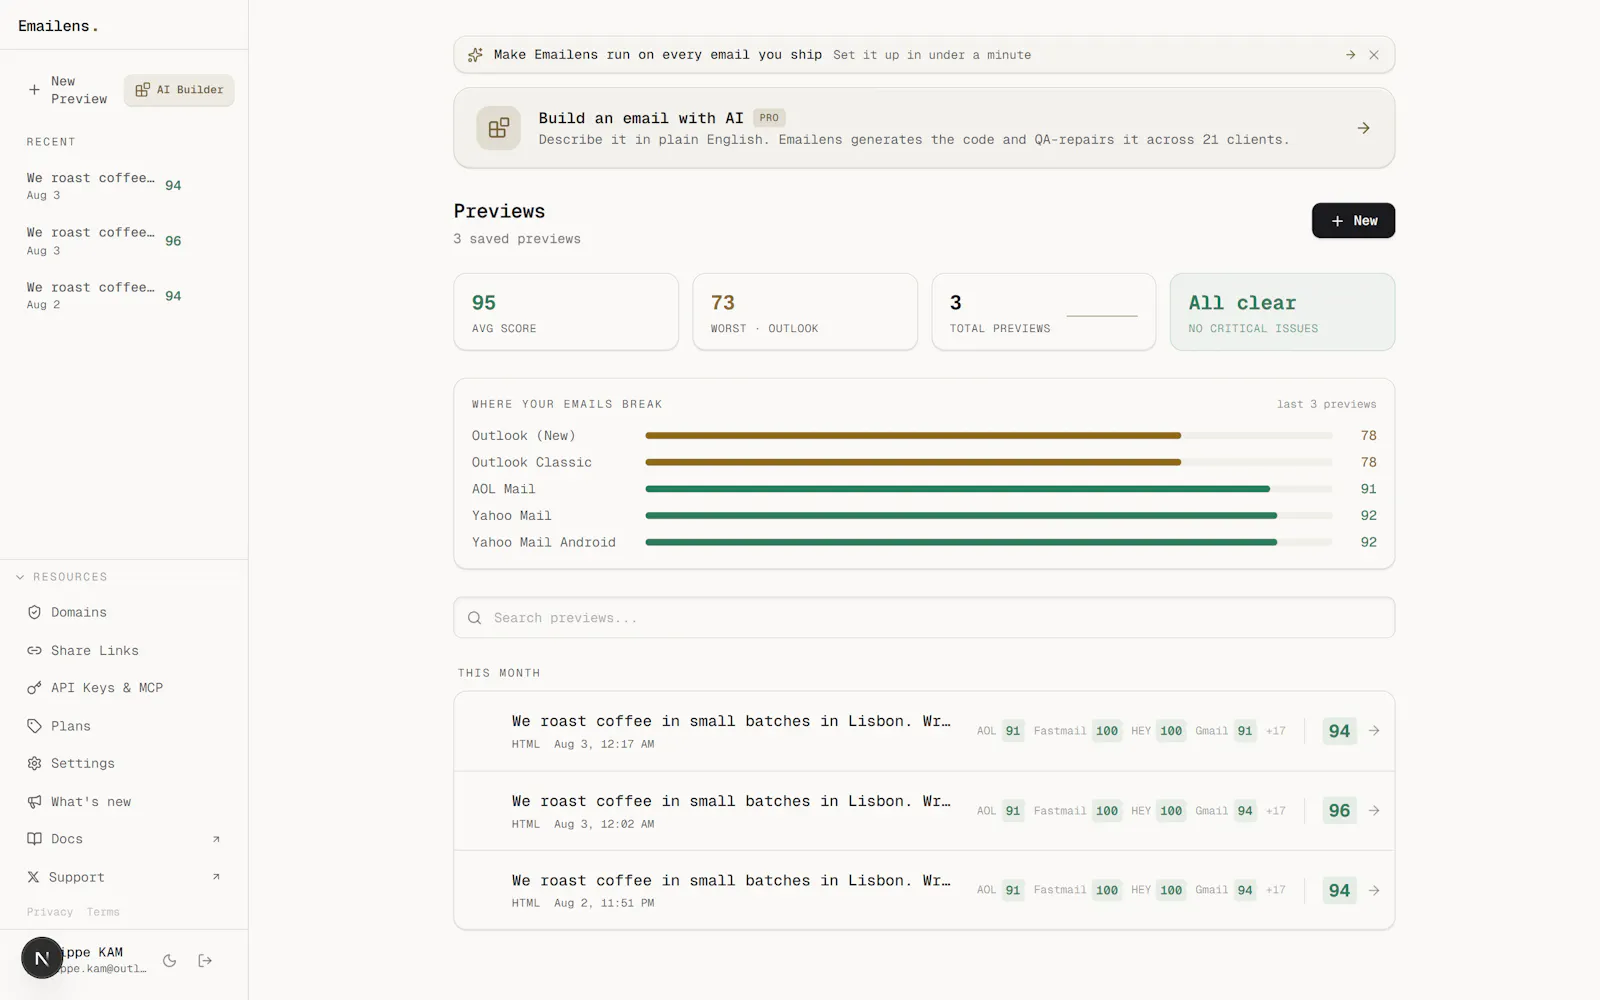Open the recent preview scored 96
The image size is (1600, 1000).
[x=105, y=240]
